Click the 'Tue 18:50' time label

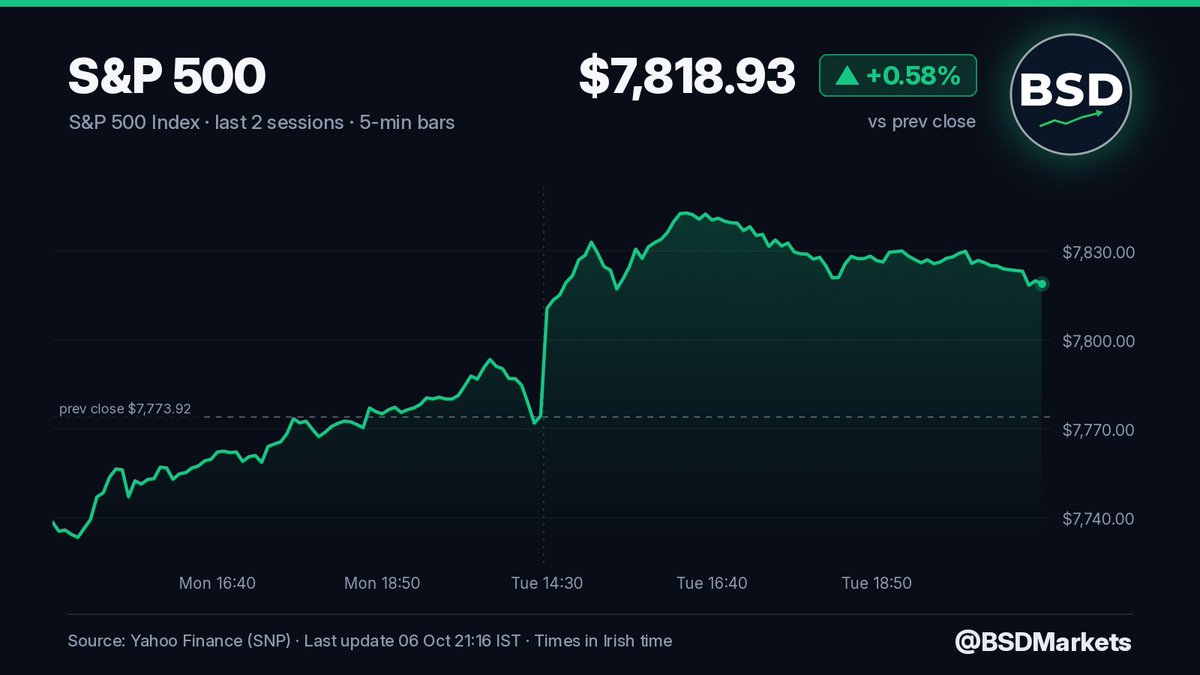[x=876, y=583]
